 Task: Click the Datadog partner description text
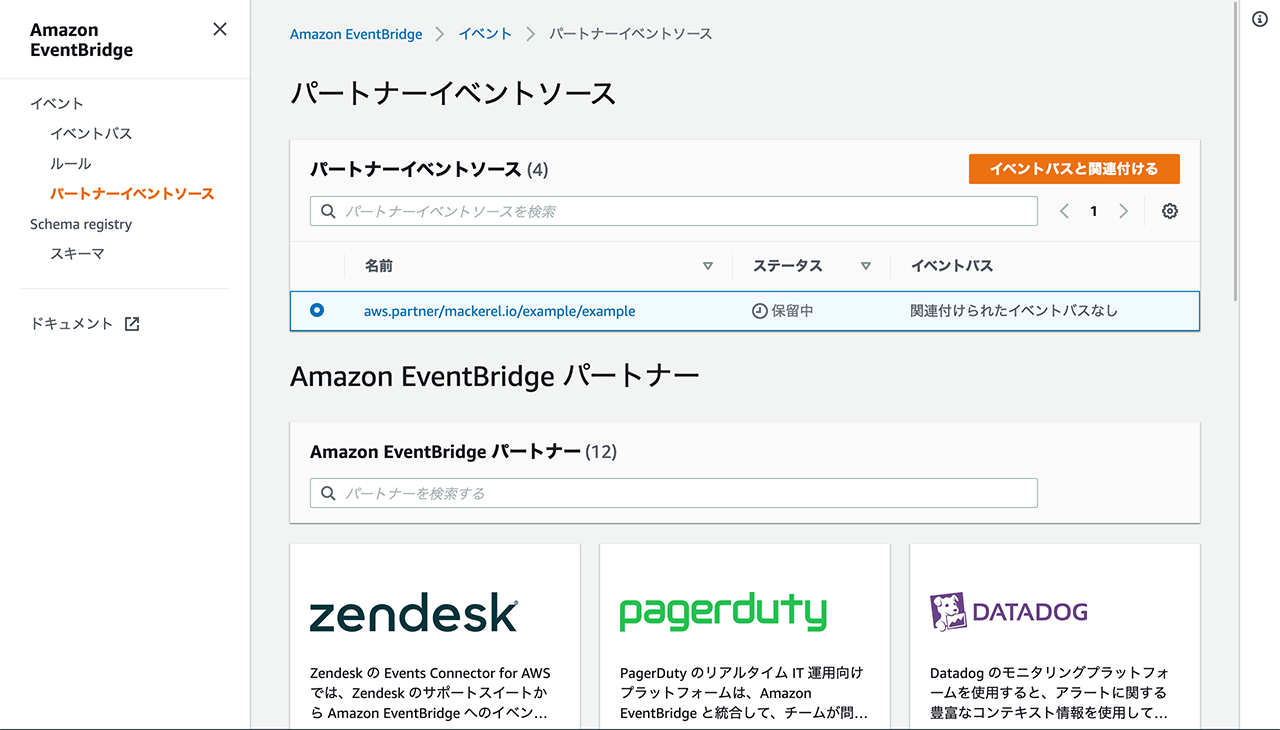click(x=1049, y=693)
